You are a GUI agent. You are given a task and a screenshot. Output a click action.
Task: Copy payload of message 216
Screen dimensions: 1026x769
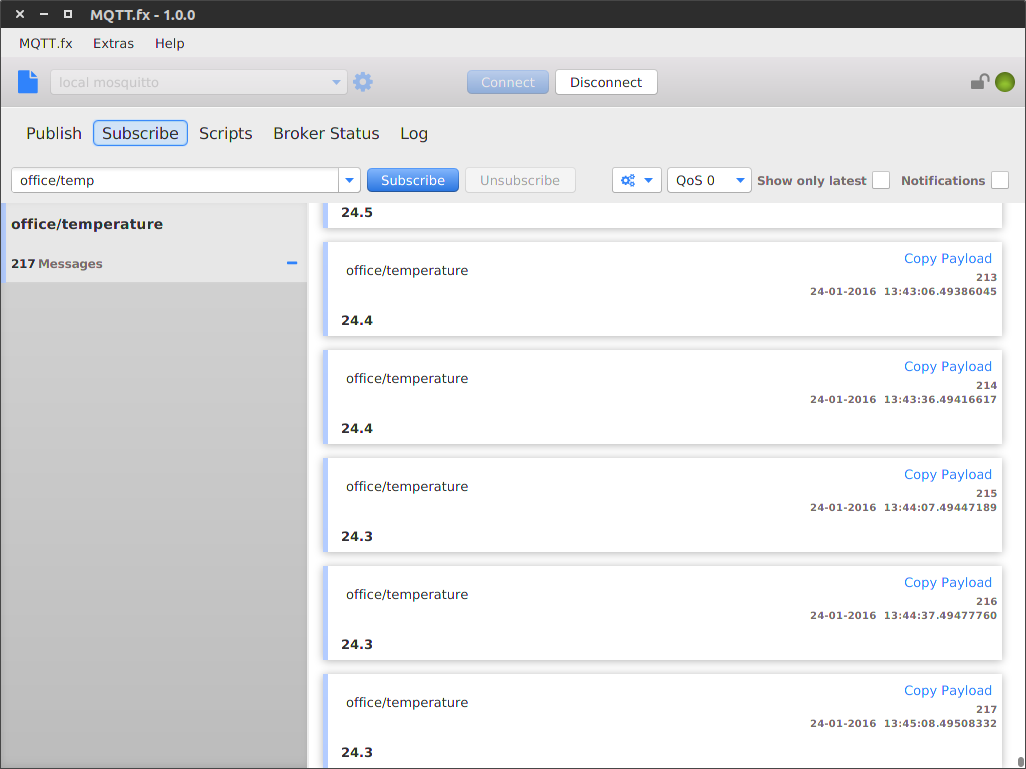pos(947,582)
